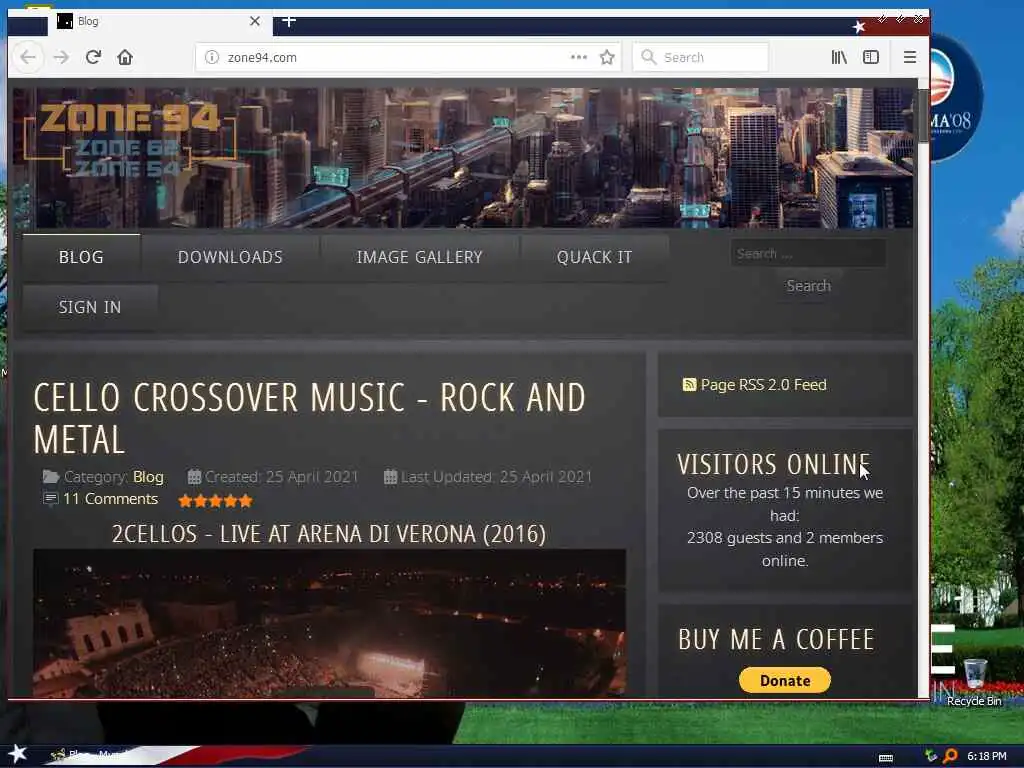
Task: Open the magnifier tray icon
Action: click(x=950, y=756)
